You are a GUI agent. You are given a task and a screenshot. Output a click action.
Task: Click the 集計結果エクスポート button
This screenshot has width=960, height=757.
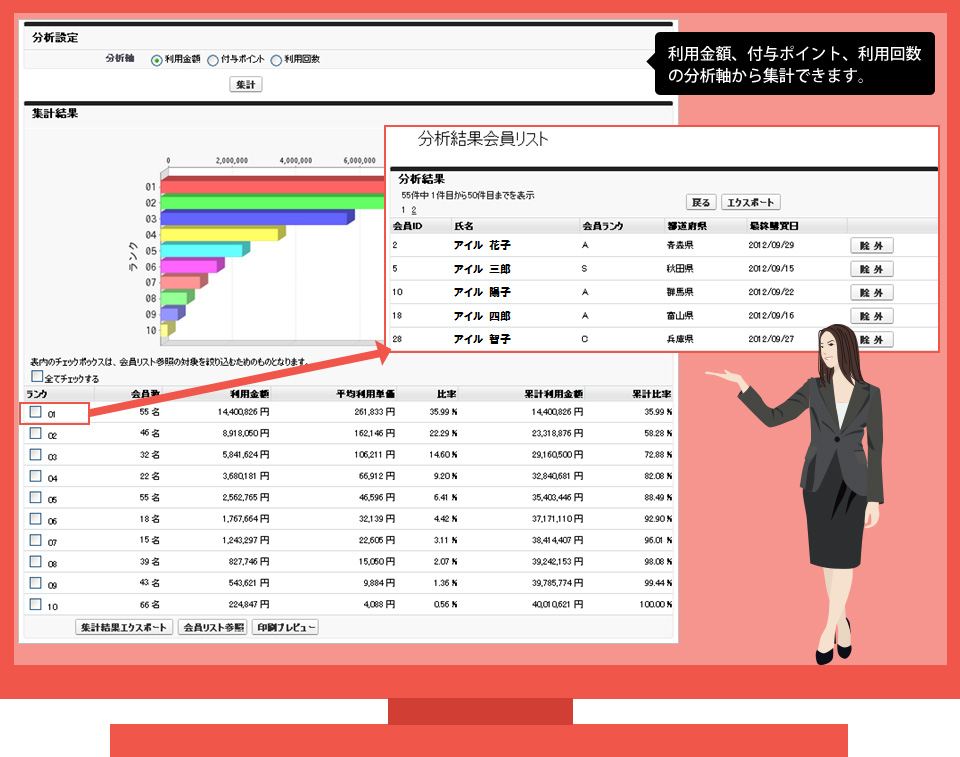124,627
